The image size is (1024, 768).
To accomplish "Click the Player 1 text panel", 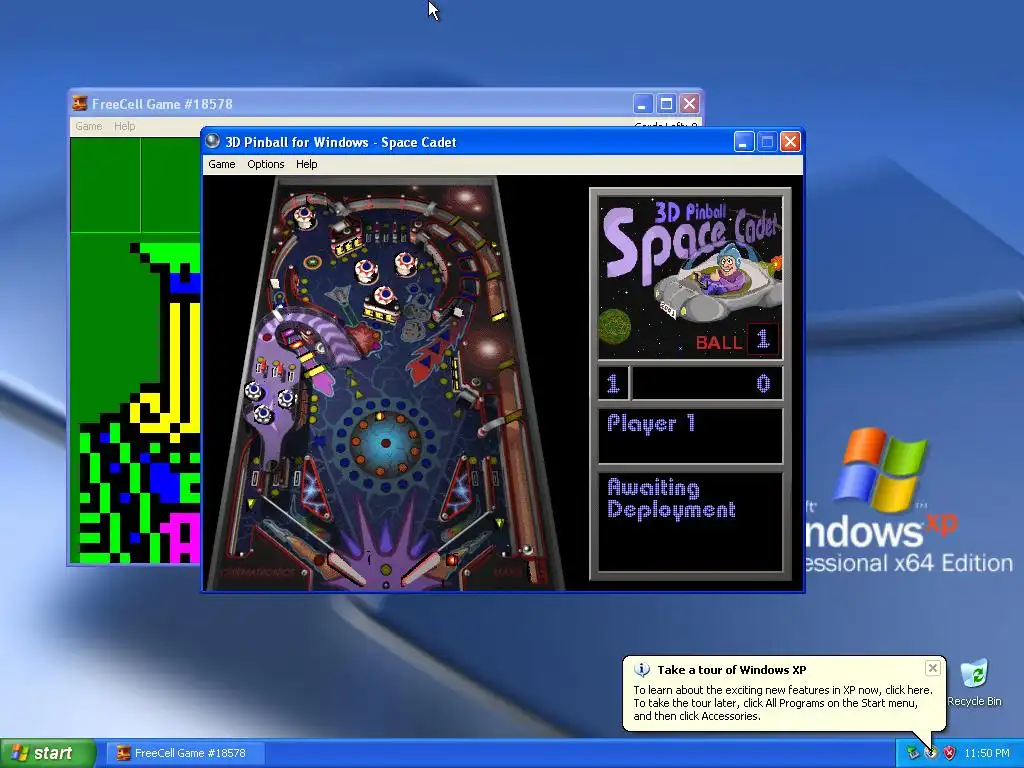I will pyautogui.click(x=690, y=436).
